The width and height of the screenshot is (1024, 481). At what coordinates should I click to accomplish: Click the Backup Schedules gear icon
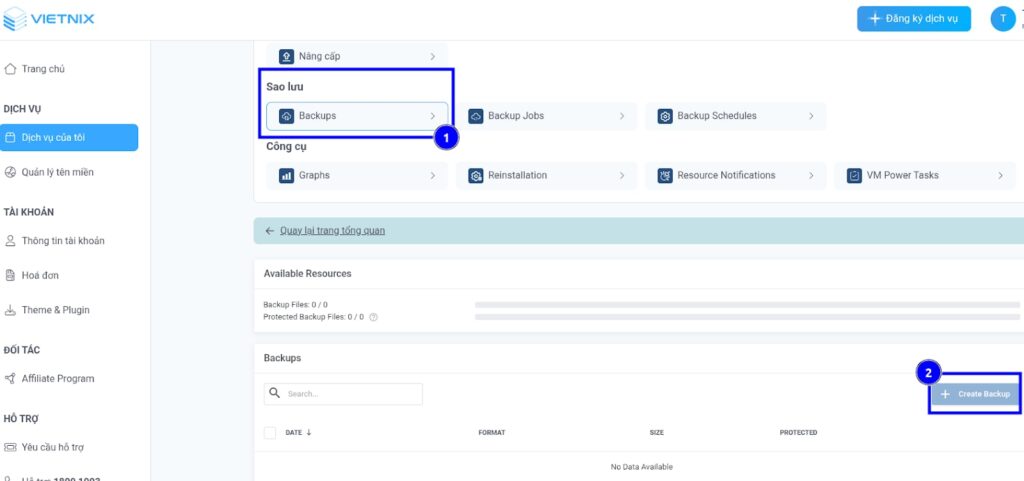point(665,116)
